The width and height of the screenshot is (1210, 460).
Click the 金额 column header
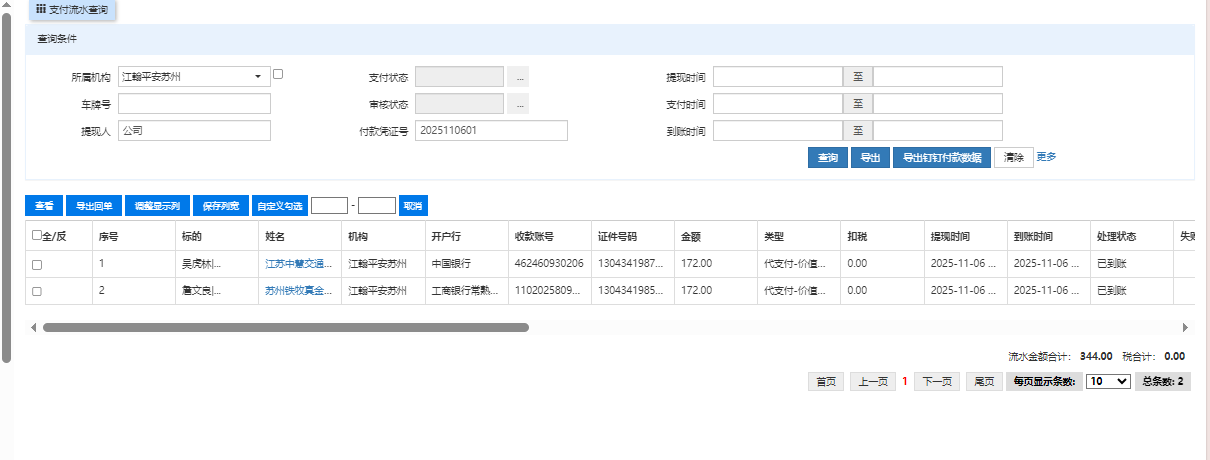coord(714,237)
